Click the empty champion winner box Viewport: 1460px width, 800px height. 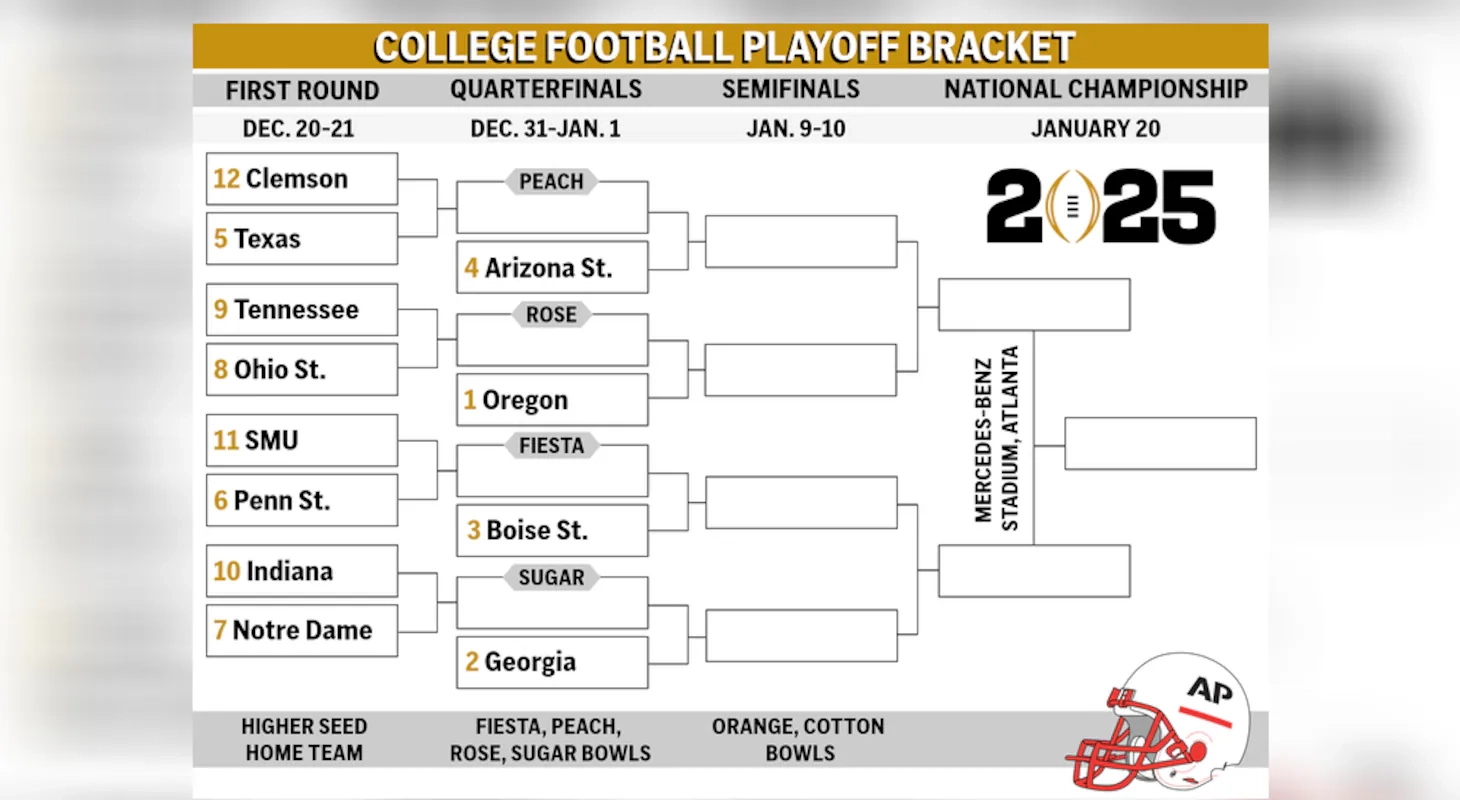click(x=1160, y=443)
